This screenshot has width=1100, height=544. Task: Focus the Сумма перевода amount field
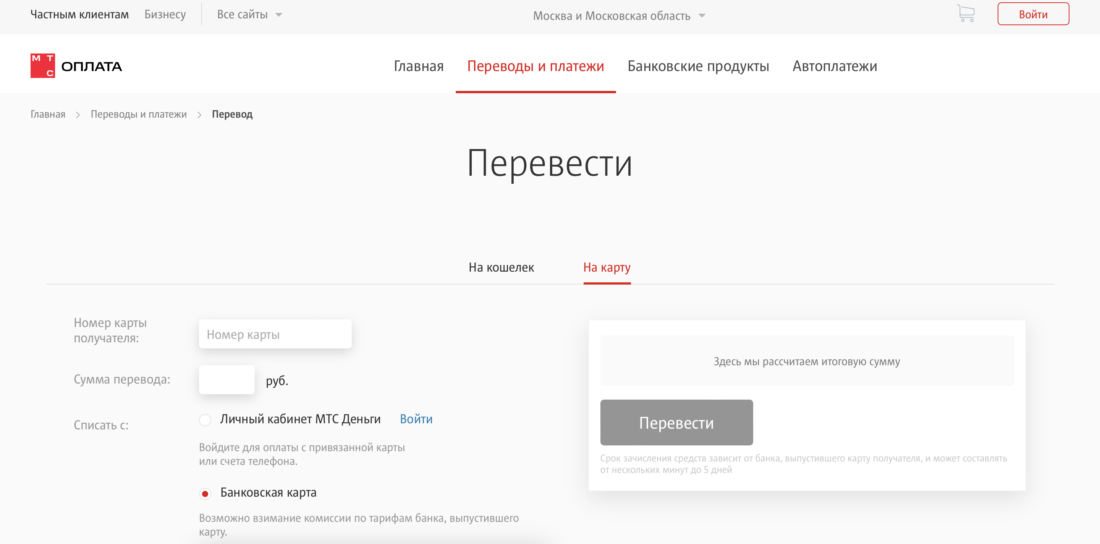coord(227,380)
